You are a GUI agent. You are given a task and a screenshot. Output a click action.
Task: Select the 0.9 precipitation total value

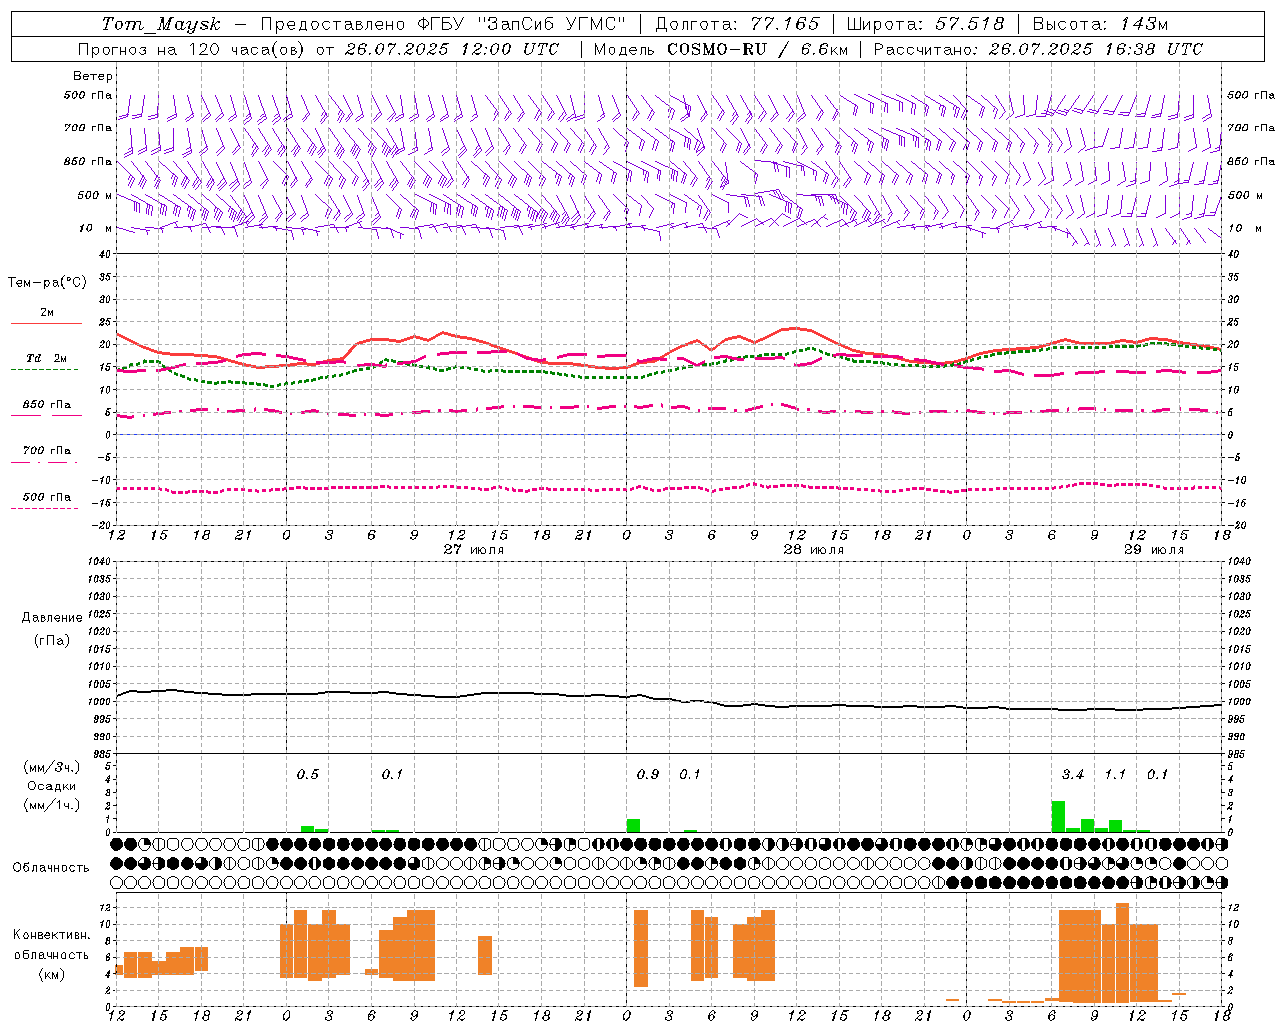coord(648,775)
